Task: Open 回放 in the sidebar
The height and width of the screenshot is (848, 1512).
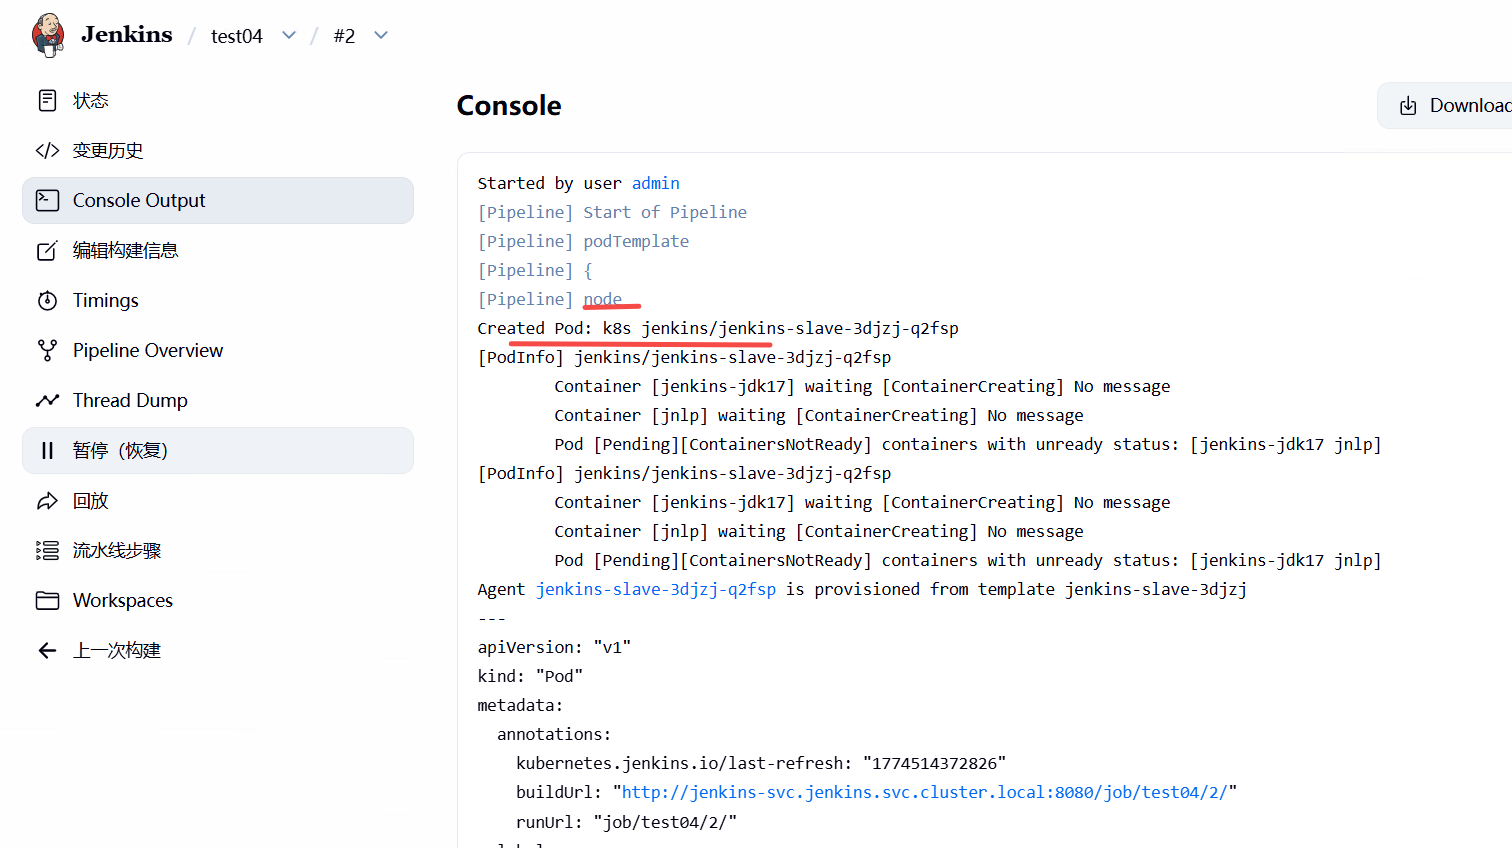Action: [218, 500]
